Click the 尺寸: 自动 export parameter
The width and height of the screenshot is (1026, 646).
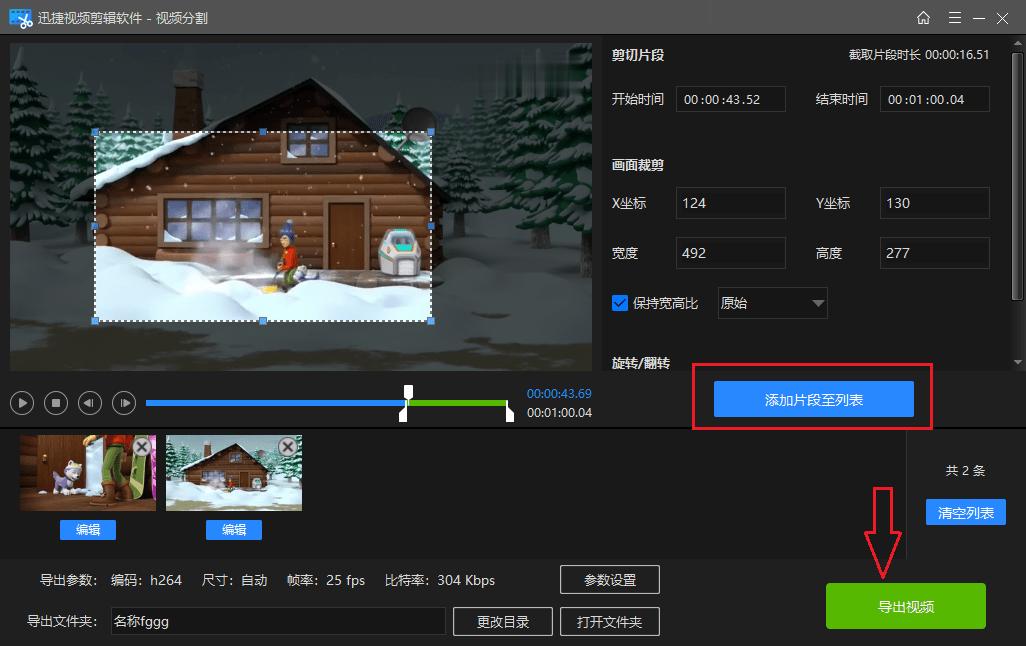pyautogui.click(x=234, y=580)
